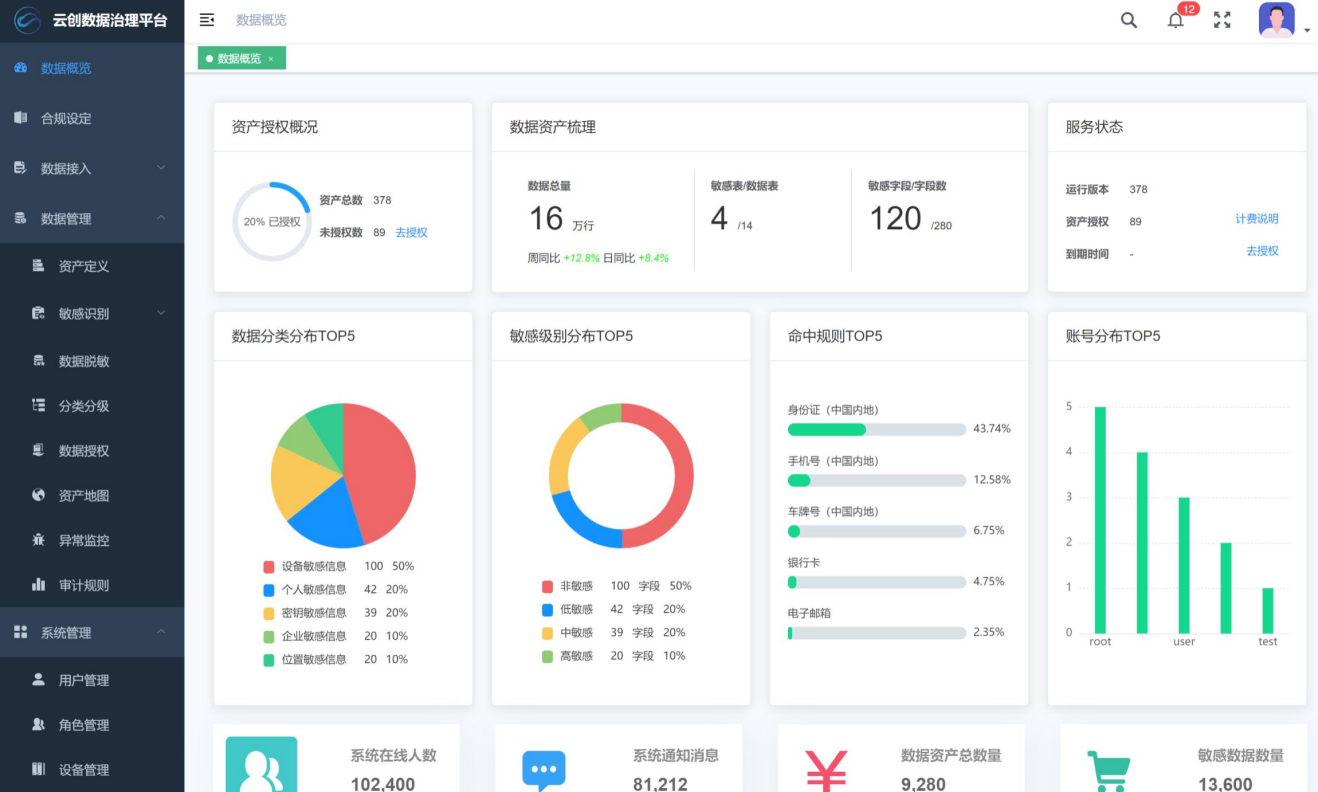Toggle 中敏感 legend entry
1318x792 pixels.
(613, 632)
